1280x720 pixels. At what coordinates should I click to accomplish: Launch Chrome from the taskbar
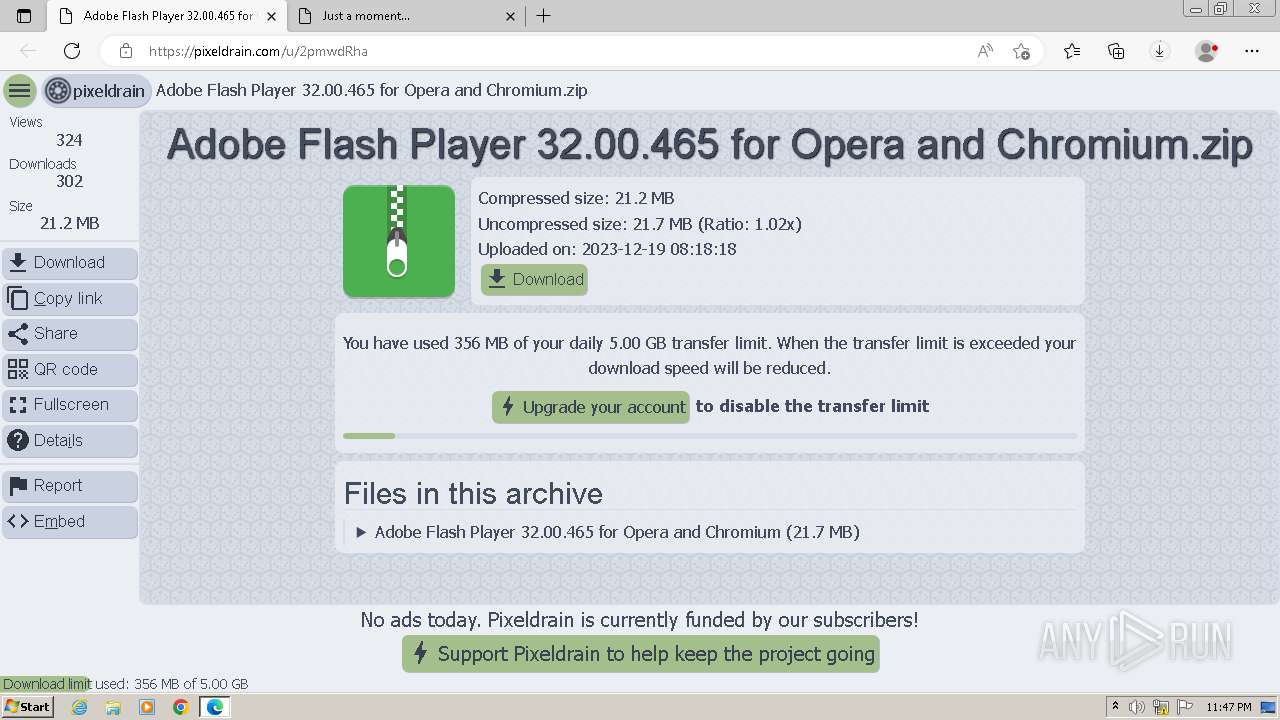181,707
